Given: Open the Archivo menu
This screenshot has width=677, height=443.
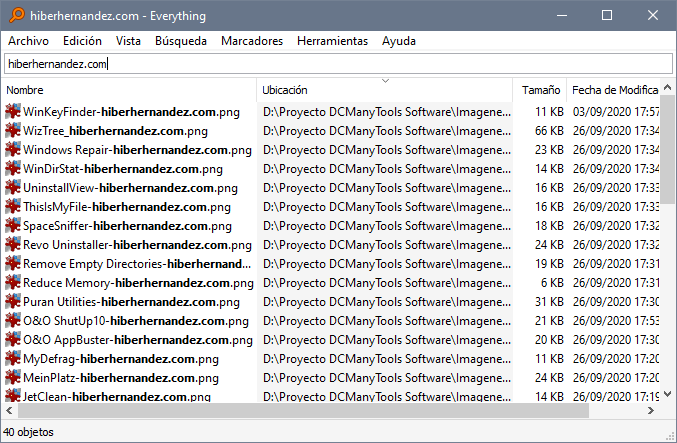Looking at the screenshot, I should (28, 41).
